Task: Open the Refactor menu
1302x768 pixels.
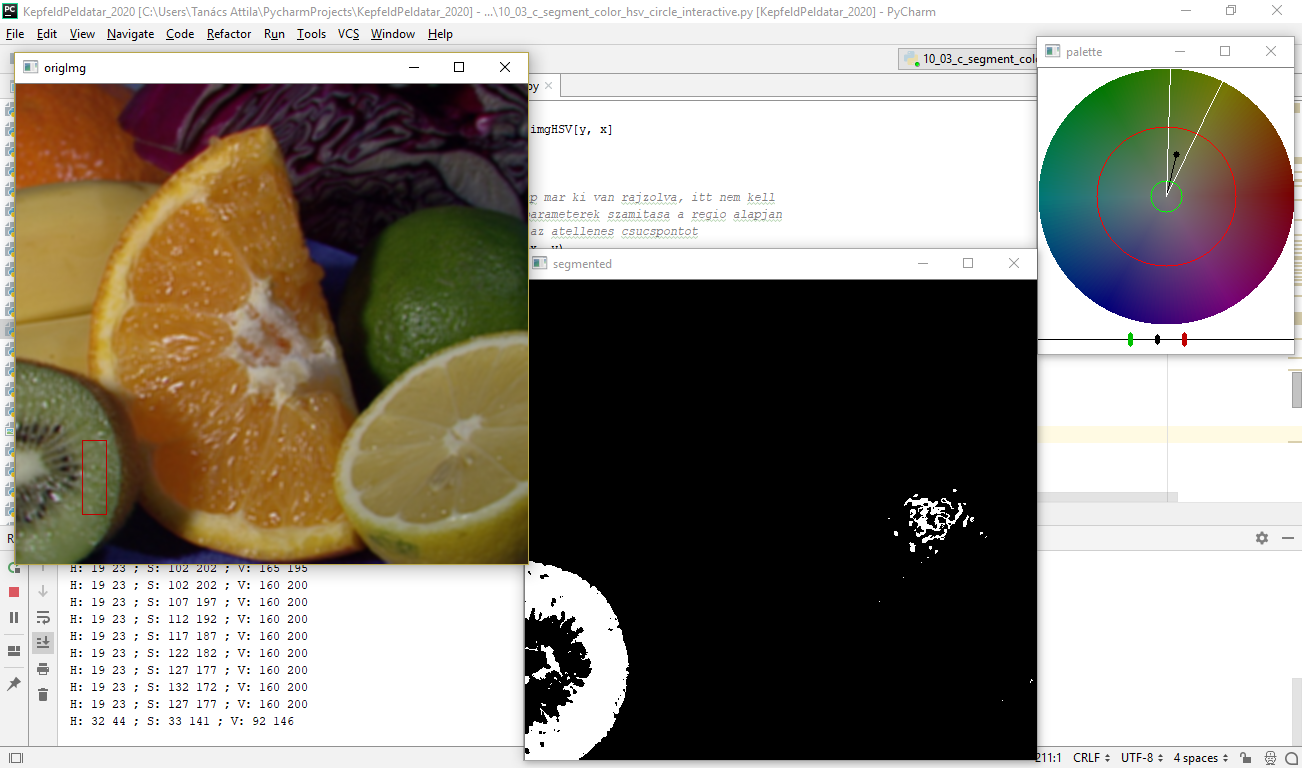Action: [x=229, y=33]
